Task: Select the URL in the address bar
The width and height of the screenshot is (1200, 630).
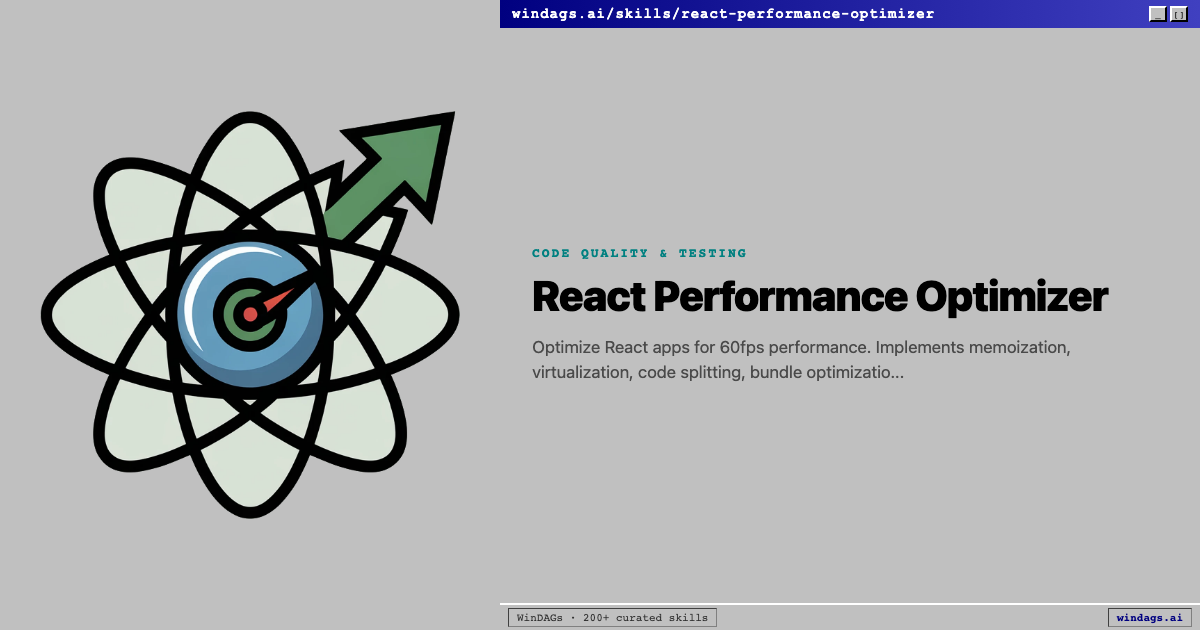Action: (720, 13)
